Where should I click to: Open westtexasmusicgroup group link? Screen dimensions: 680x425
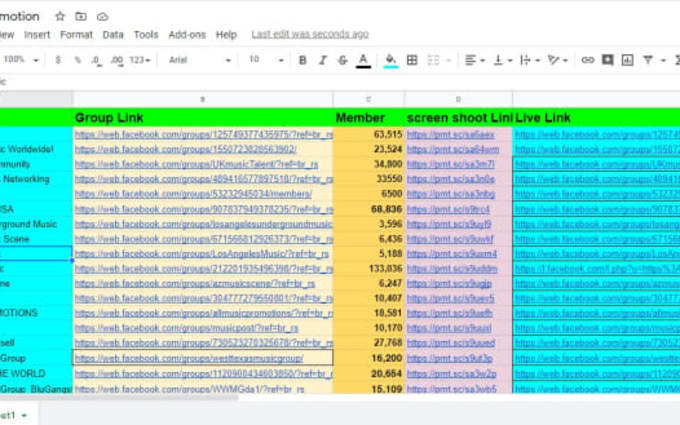click(189, 358)
